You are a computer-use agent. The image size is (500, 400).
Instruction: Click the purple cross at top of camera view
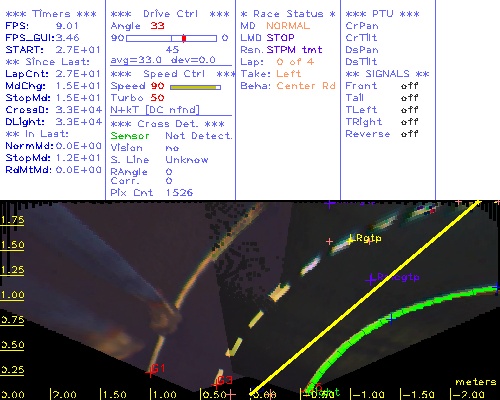pos(330,203)
